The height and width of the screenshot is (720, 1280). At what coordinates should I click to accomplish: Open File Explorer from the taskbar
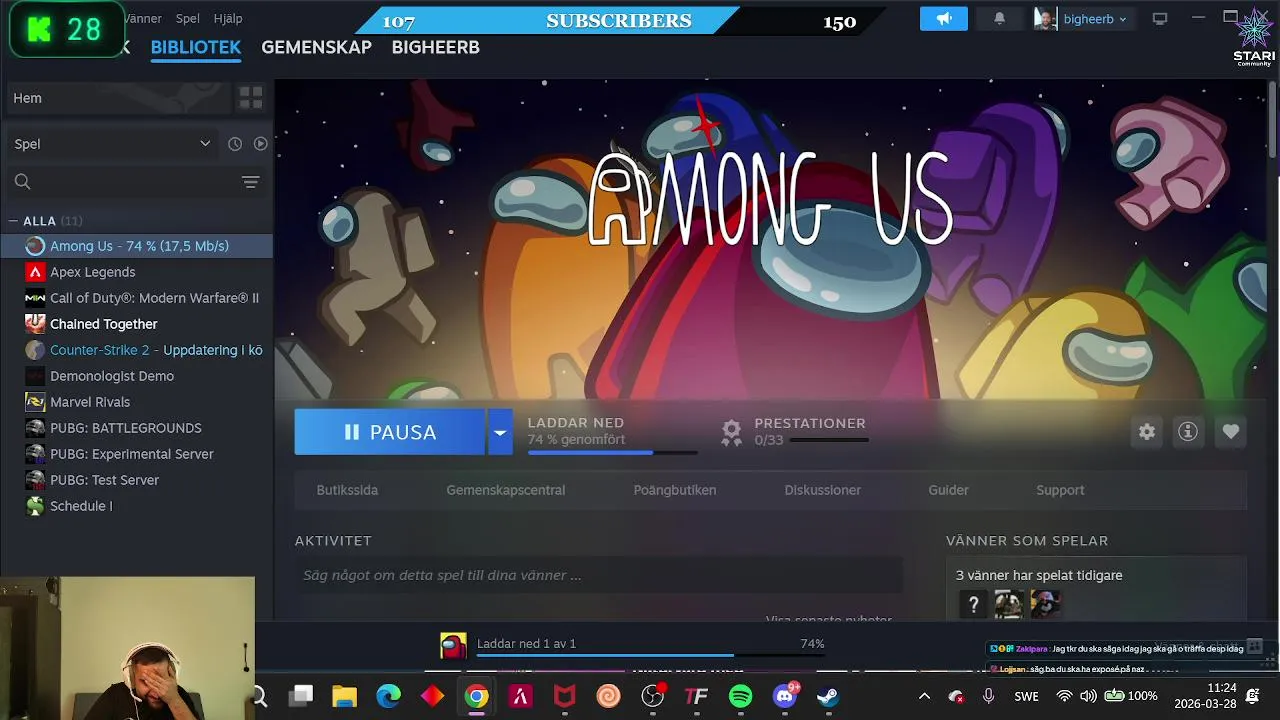point(344,696)
